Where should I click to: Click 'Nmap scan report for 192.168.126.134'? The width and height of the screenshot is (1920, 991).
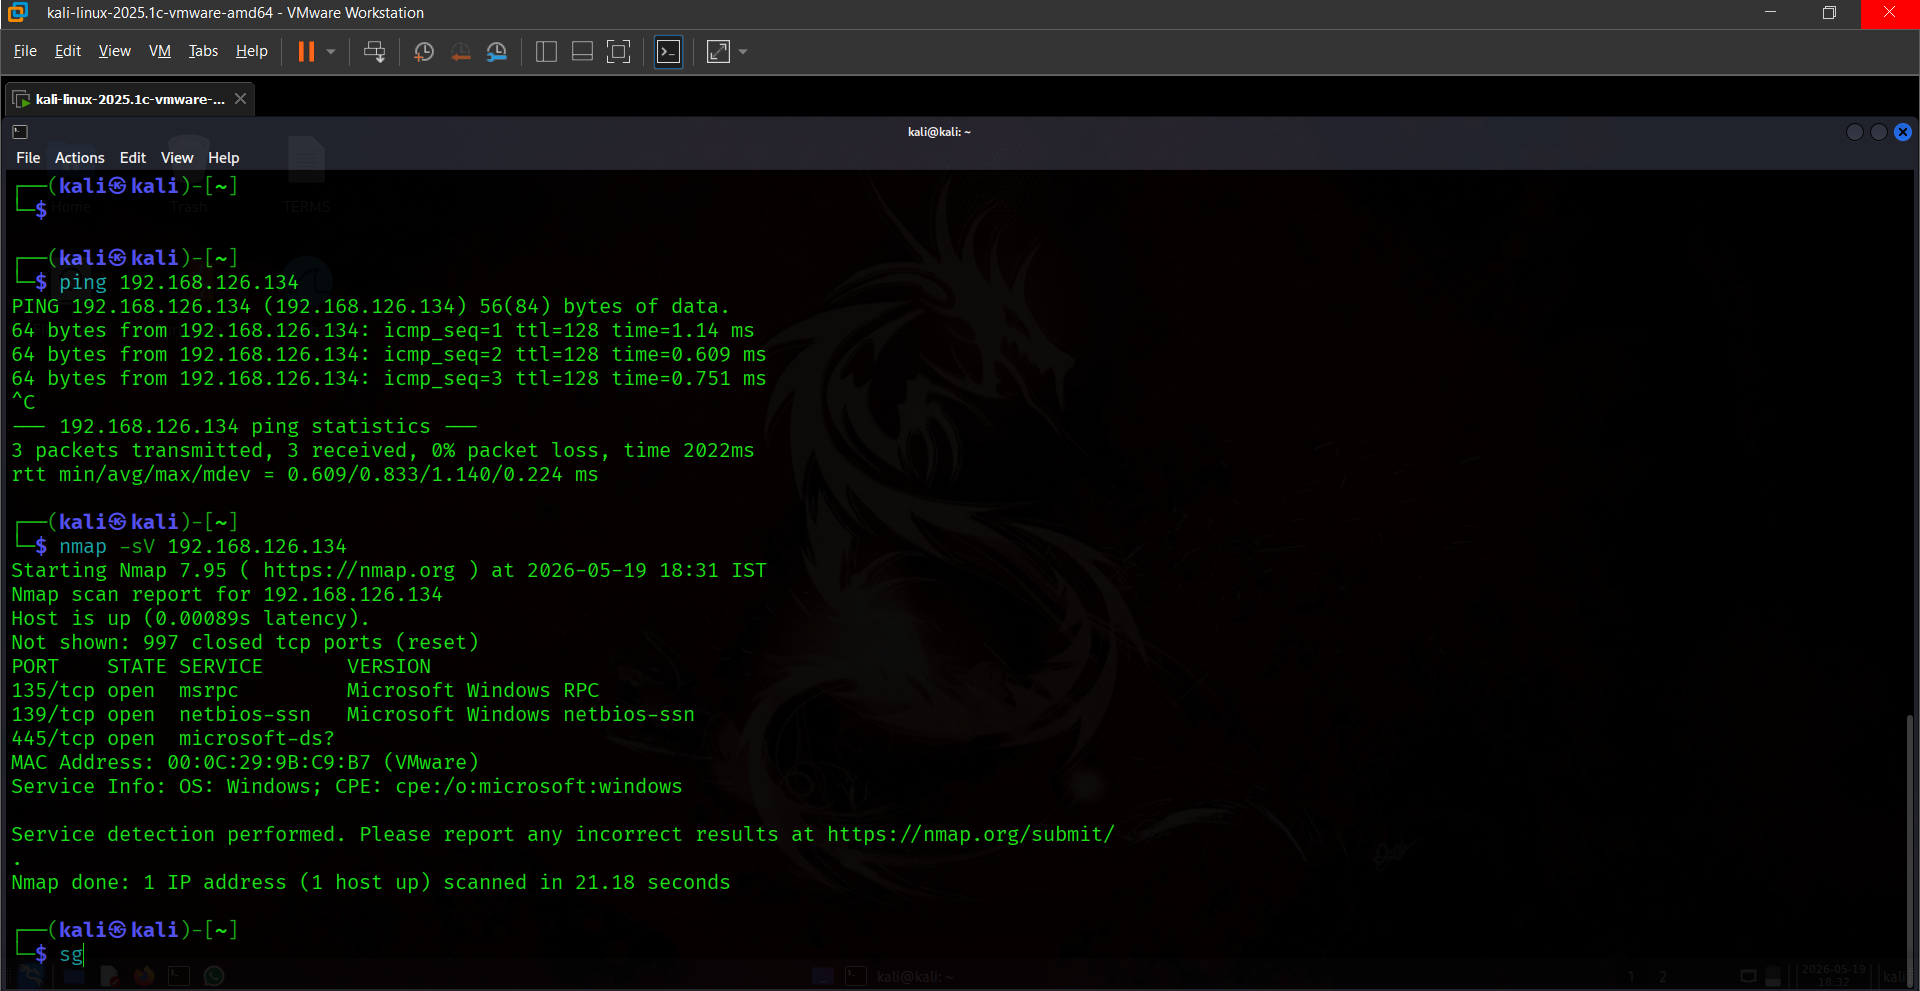pyautogui.click(x=227, y=595)
